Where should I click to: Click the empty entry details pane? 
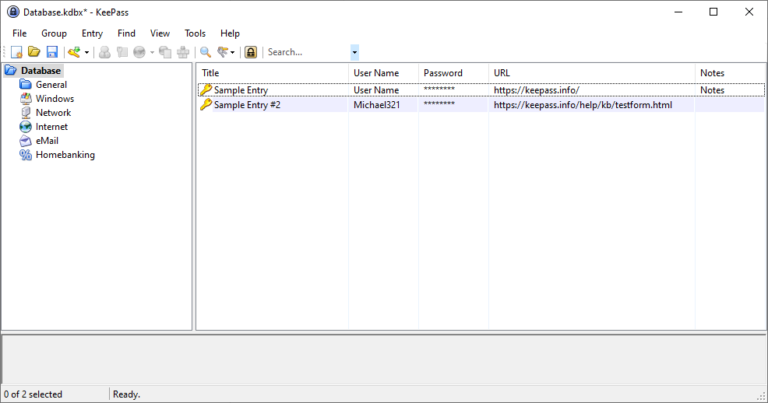[384, 359]
